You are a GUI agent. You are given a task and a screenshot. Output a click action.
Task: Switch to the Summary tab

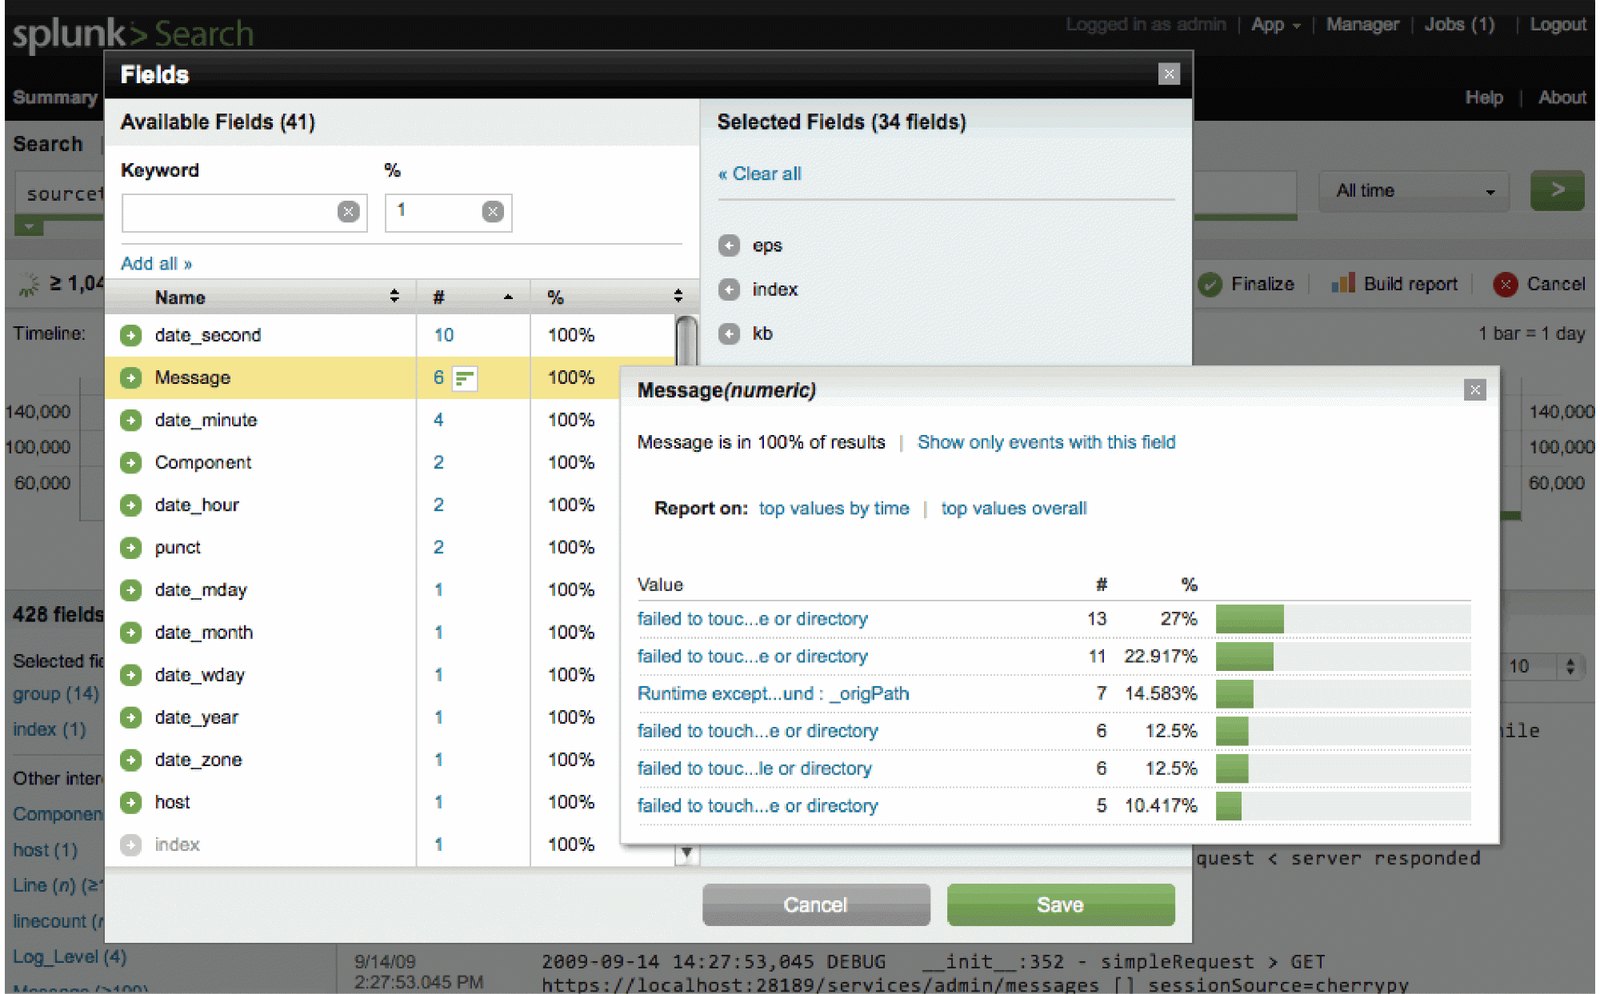point(54,97)
